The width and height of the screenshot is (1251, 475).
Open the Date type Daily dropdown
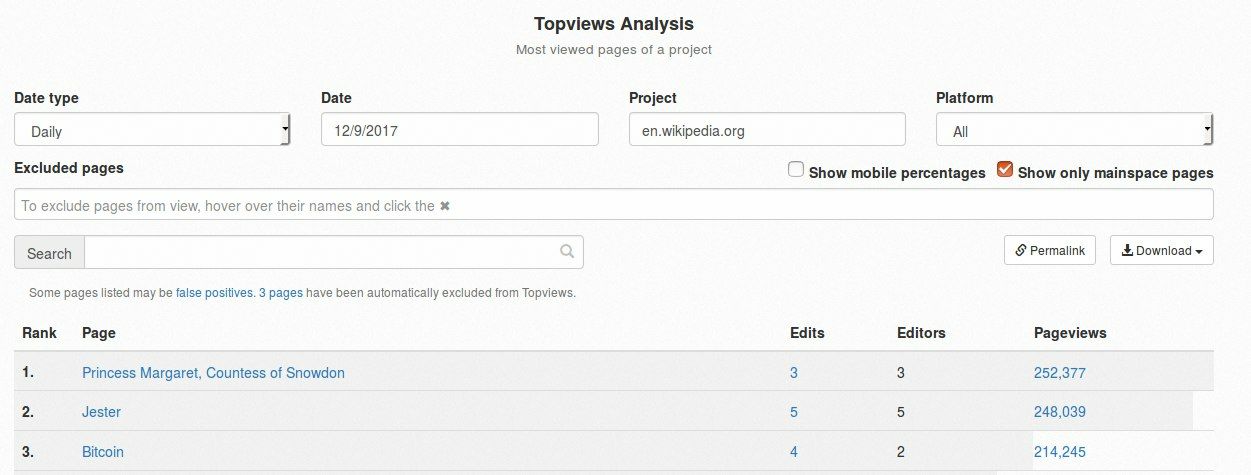[152, 130]
